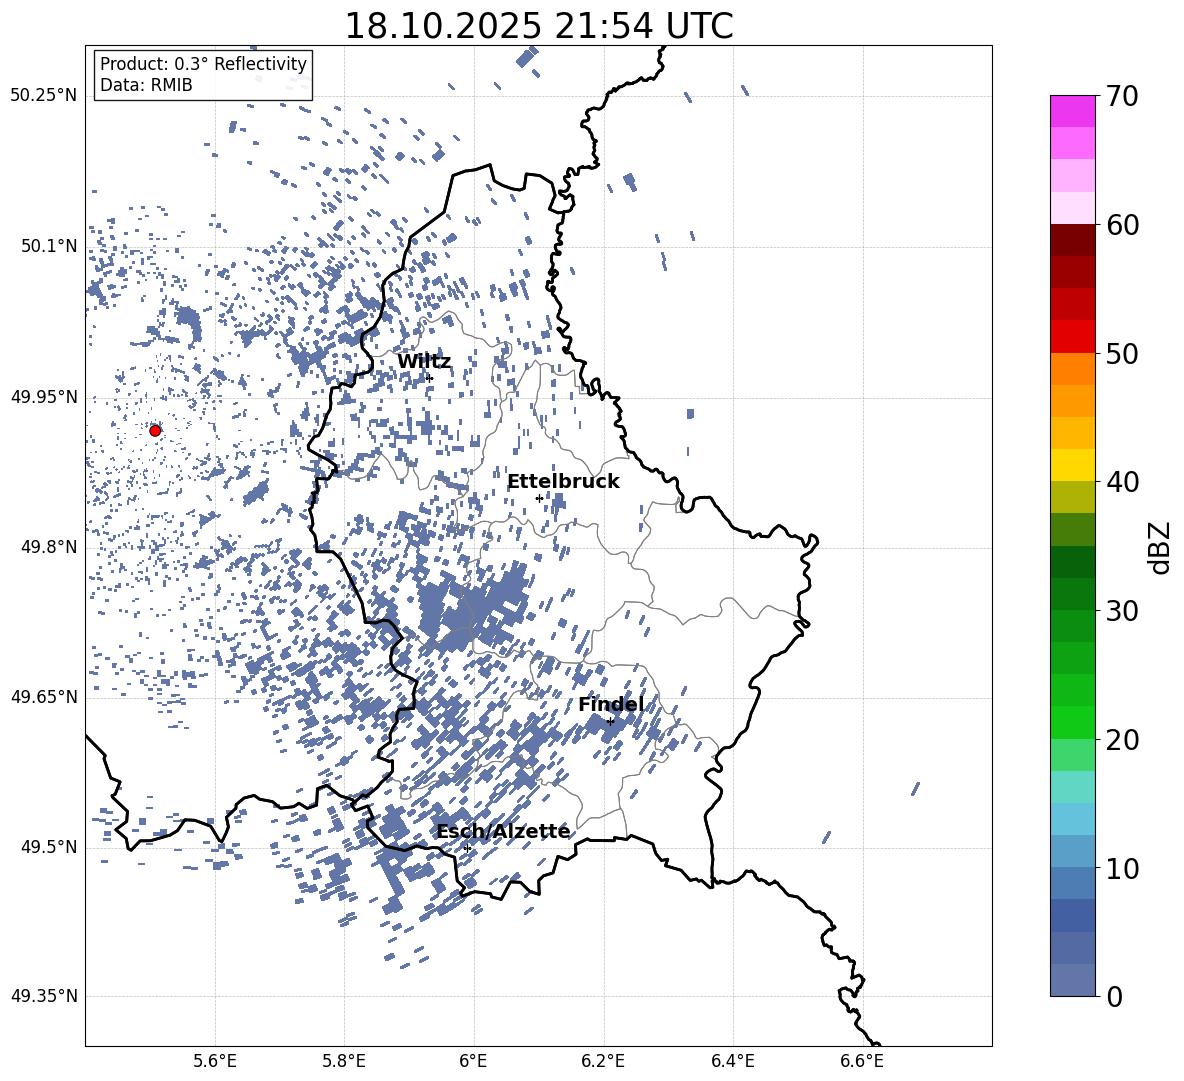Click the yellow colorbar segment near 40
The width and height of the screenshot is (1184, 1081).
click(x=1072, y=465)
